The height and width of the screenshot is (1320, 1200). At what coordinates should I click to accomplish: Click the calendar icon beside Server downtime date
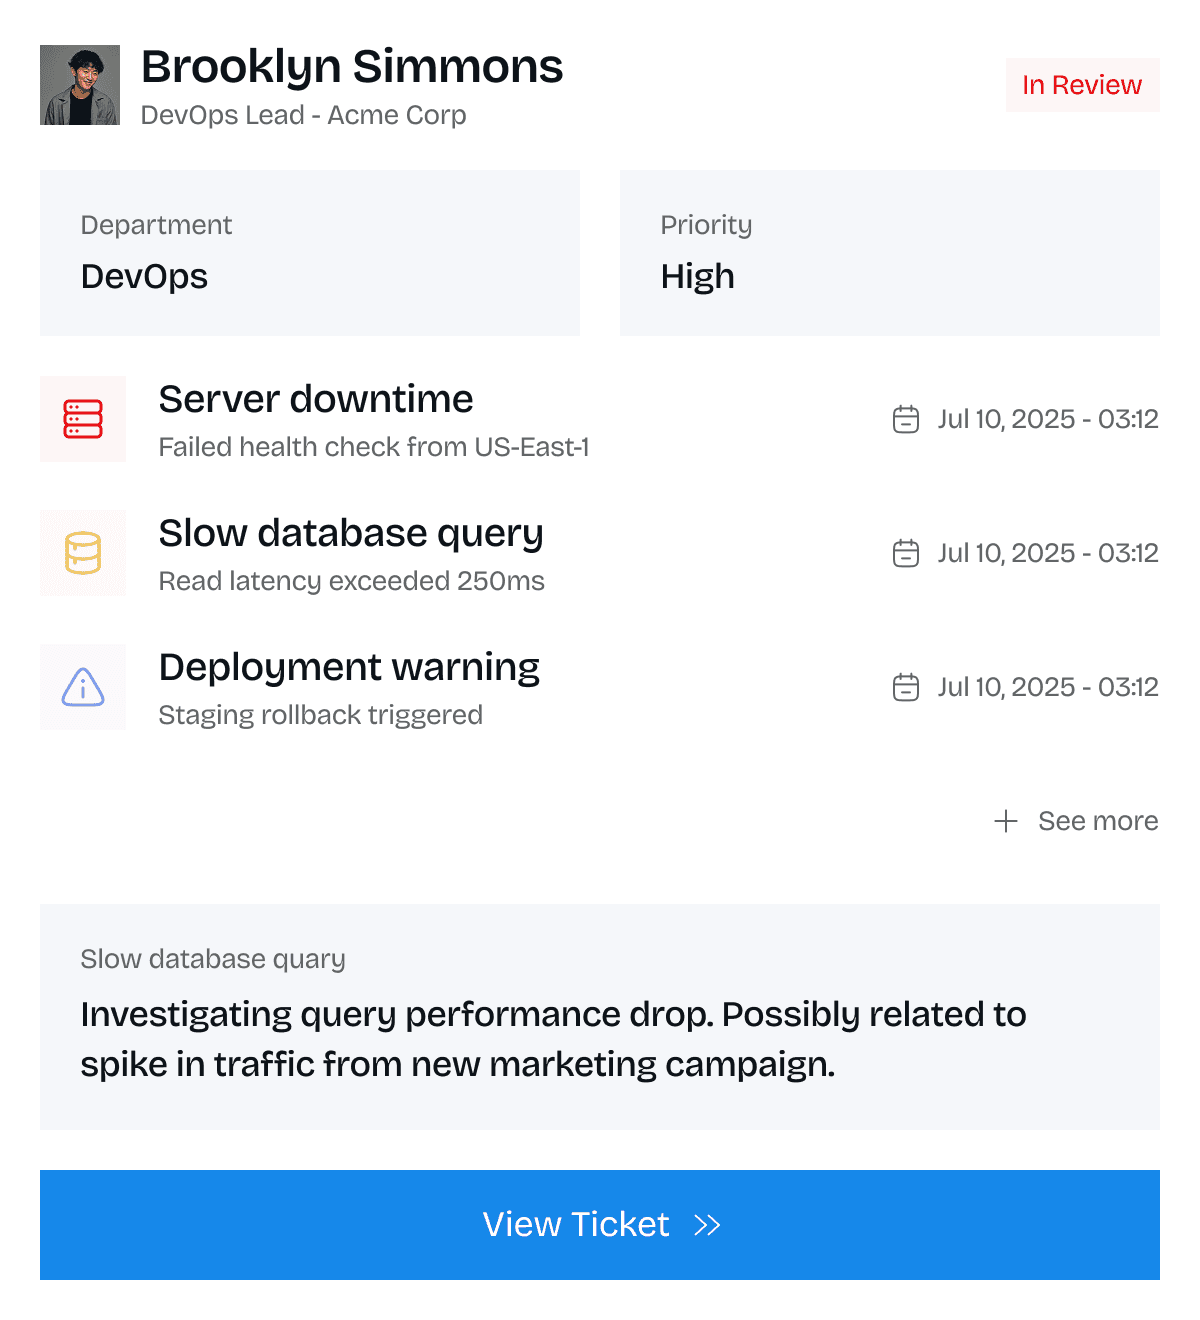click(x=905, y=419)
